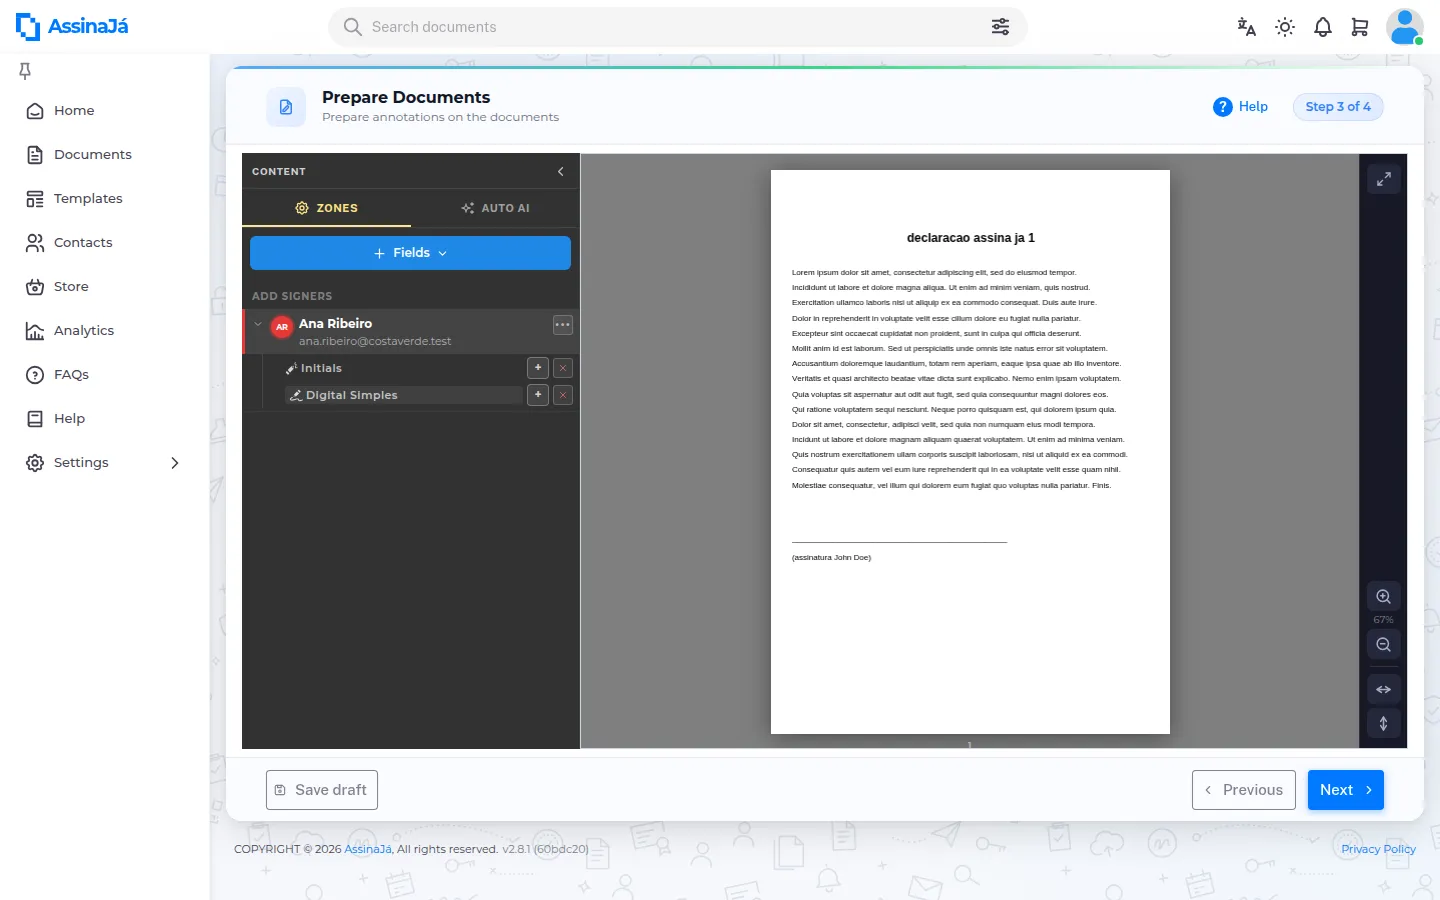Fit document to width
The image size is (1440, 900).
point(1384,689)
